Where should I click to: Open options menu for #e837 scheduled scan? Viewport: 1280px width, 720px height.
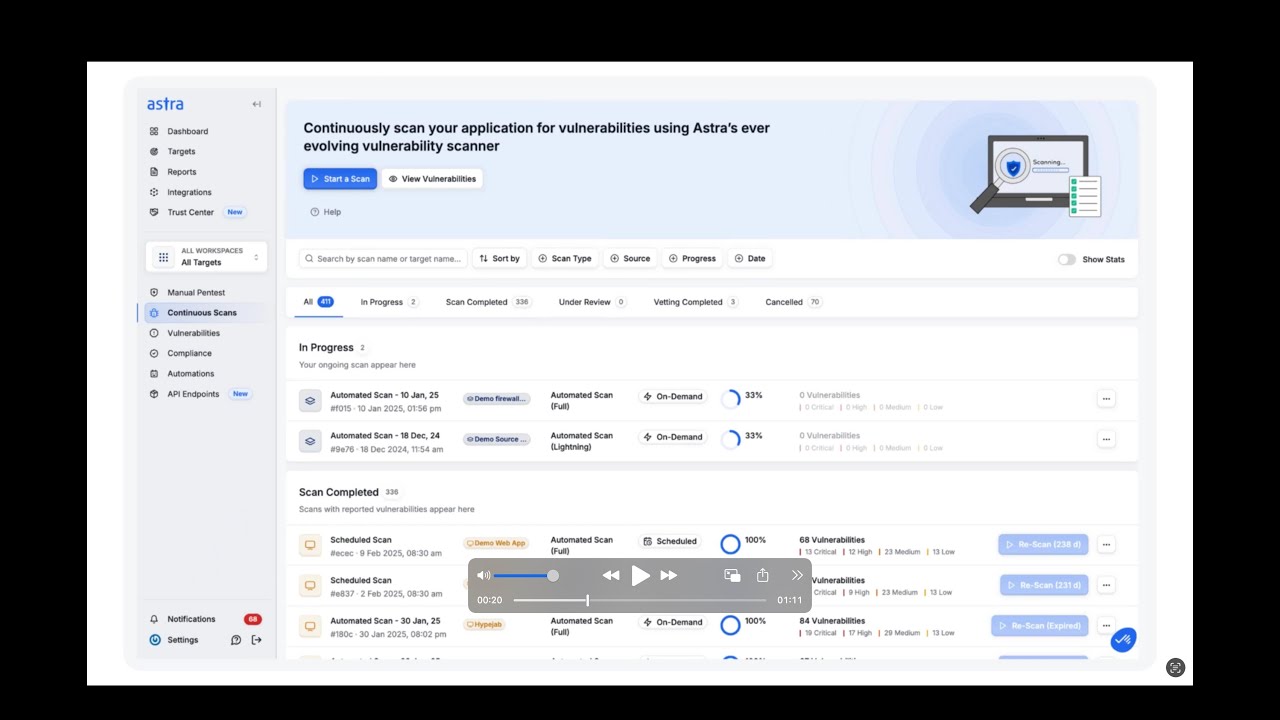(1106, 585)
